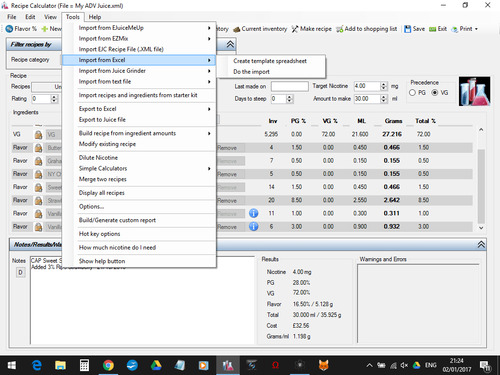Click Make recipe toolbar button
Viewport: 500px width, 375px height.
tap(311, 29)
